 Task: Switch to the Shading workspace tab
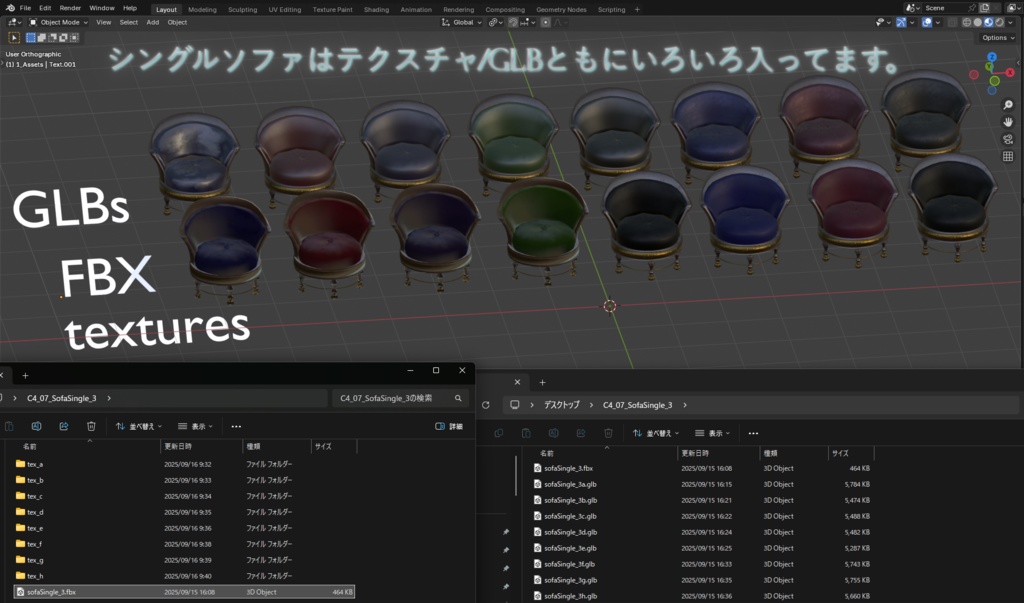(x=376, y=8)
